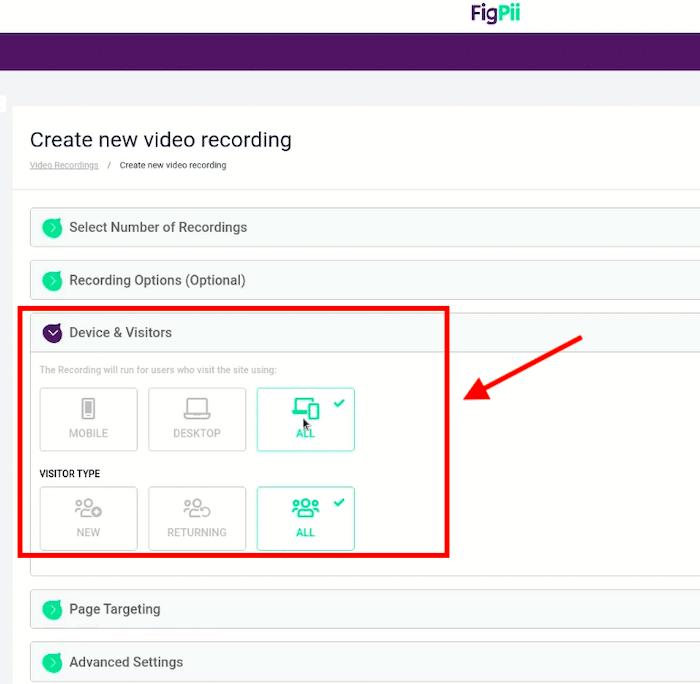Choose the Returning visitor icon
Image resolution: width=700 pixels, height=684 pixels.
point(197,508)
